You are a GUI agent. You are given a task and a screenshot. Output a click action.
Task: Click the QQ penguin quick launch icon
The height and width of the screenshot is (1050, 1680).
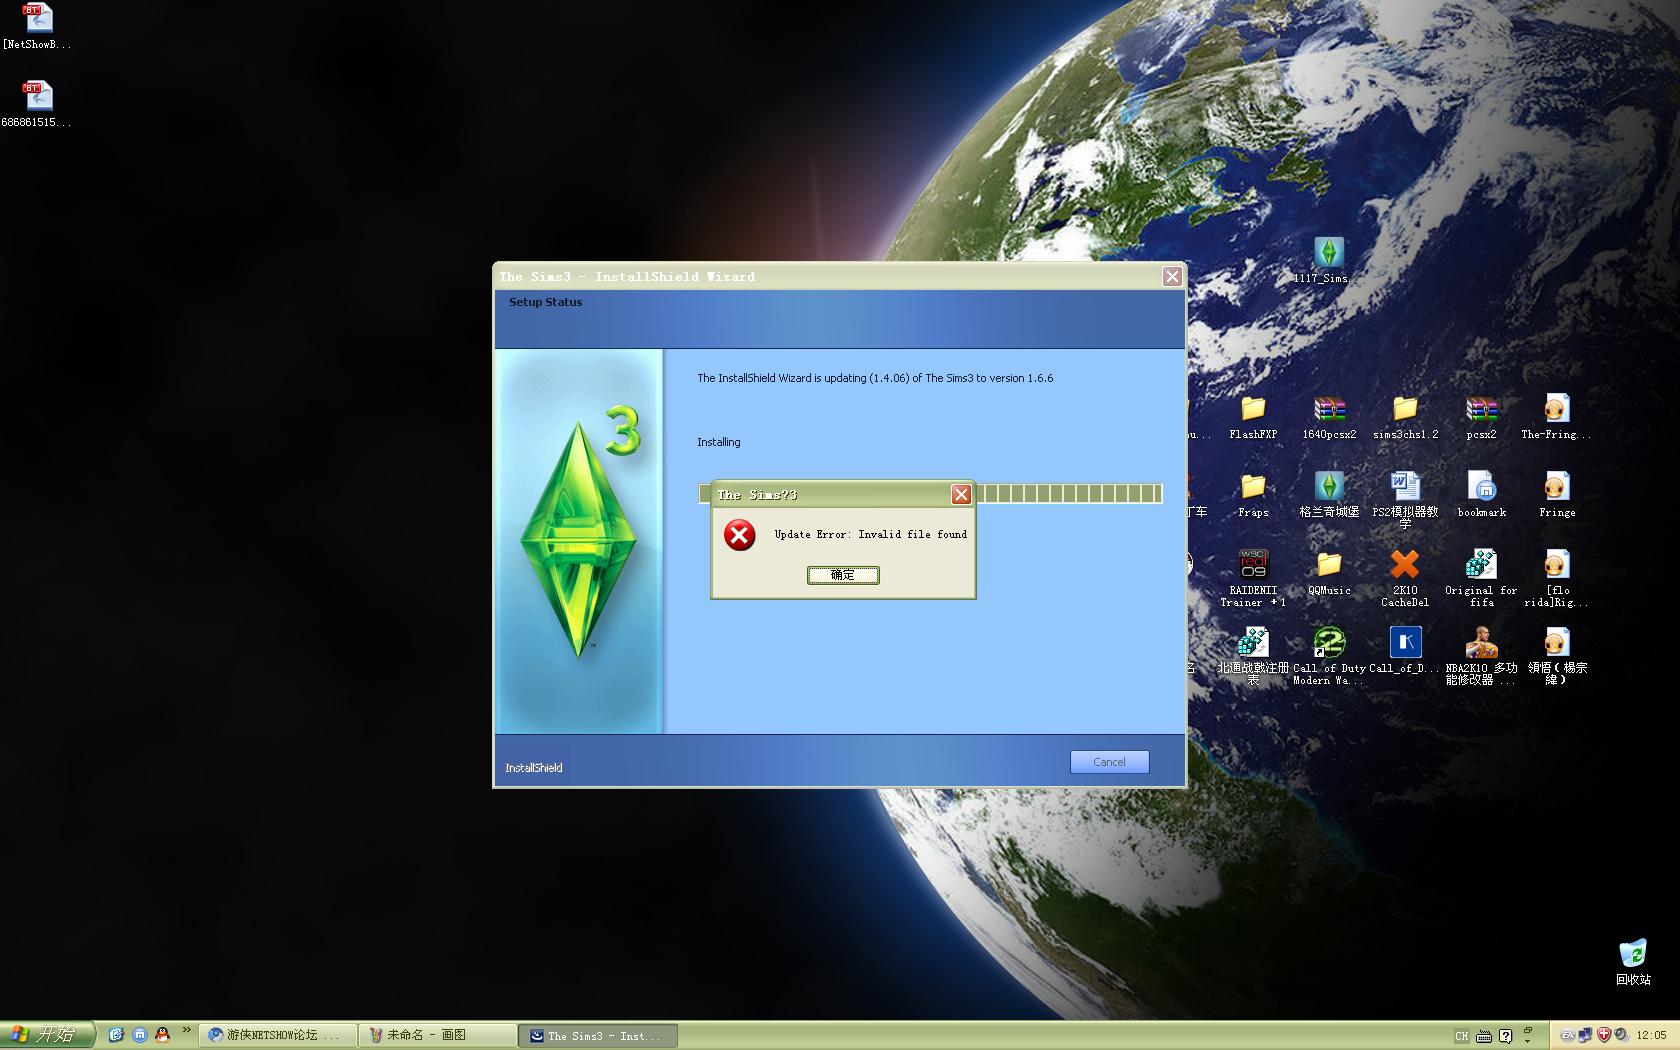click(162, 1035)
